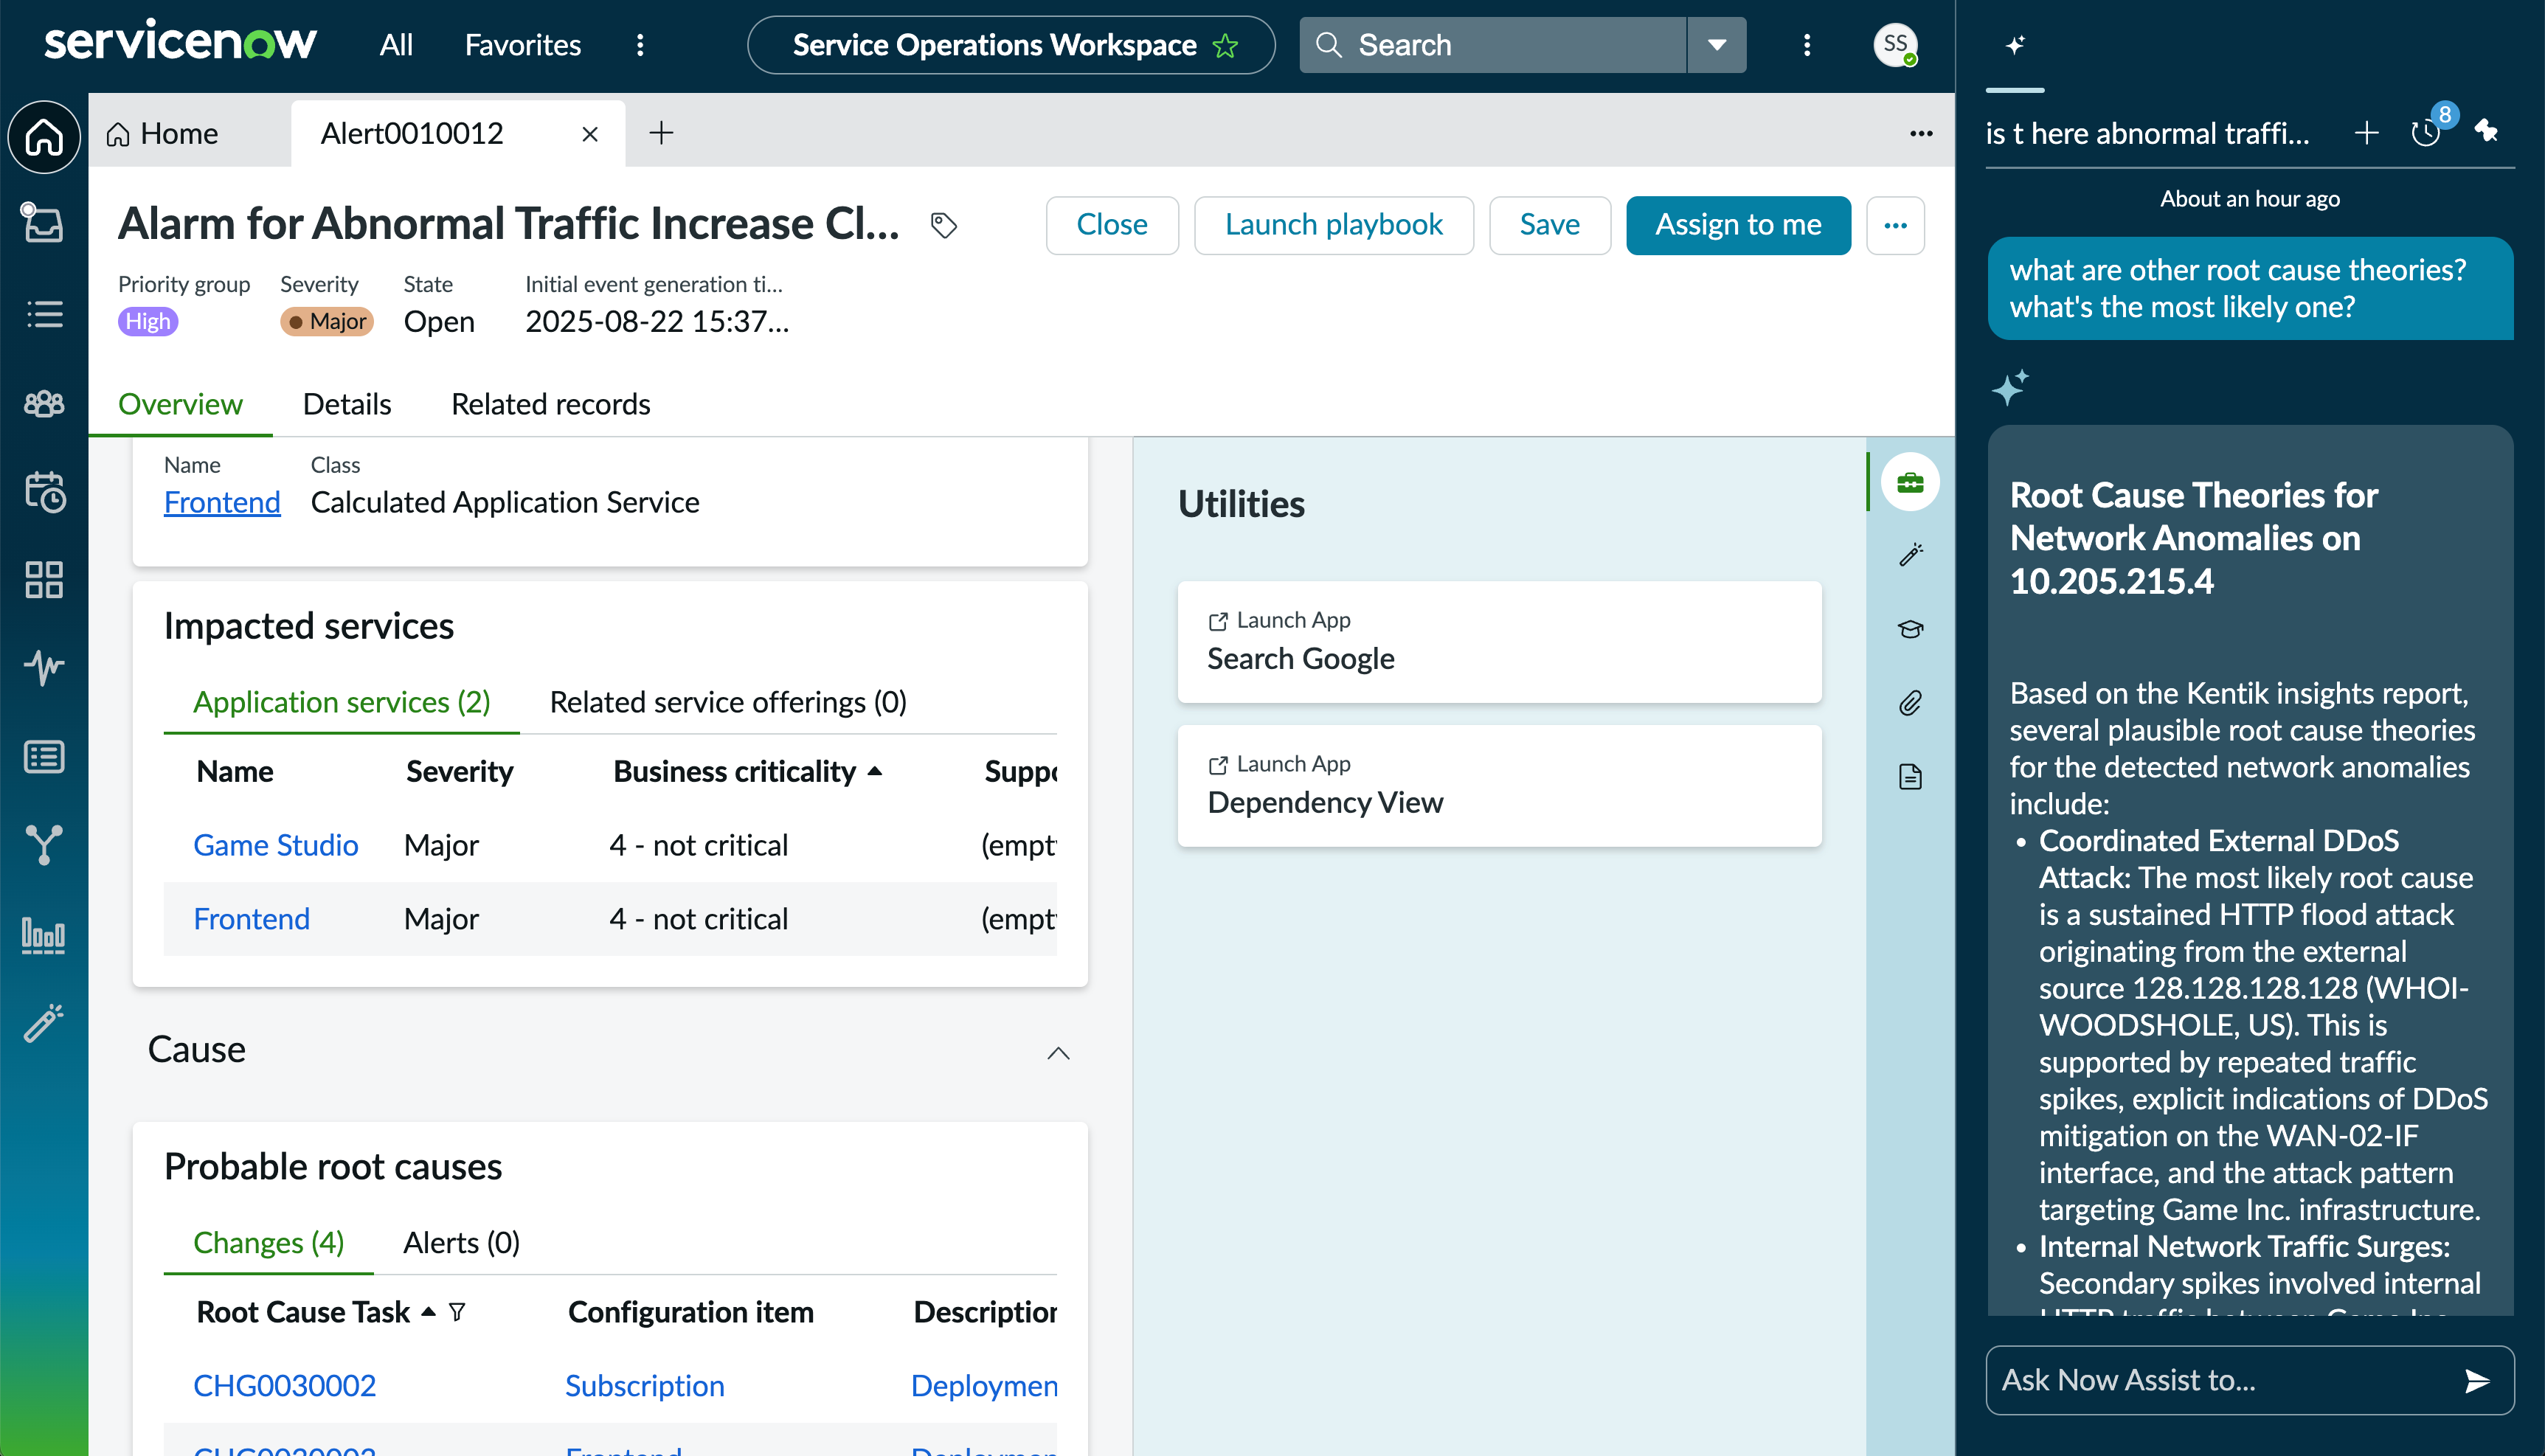Open the Game Studio service link
2545x1456 pixels.
pyautogui.click(x=276, y=846)
